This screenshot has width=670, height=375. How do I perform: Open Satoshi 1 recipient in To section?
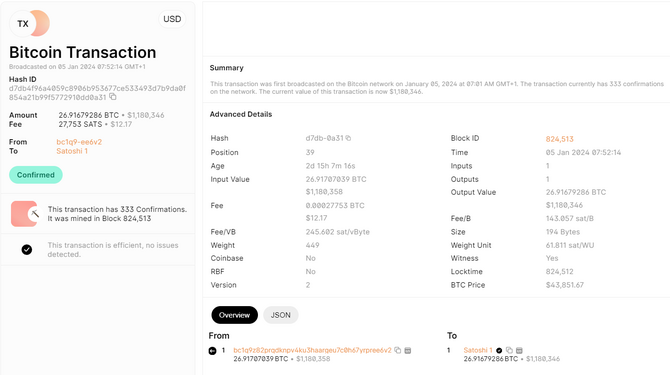[478, 350]
